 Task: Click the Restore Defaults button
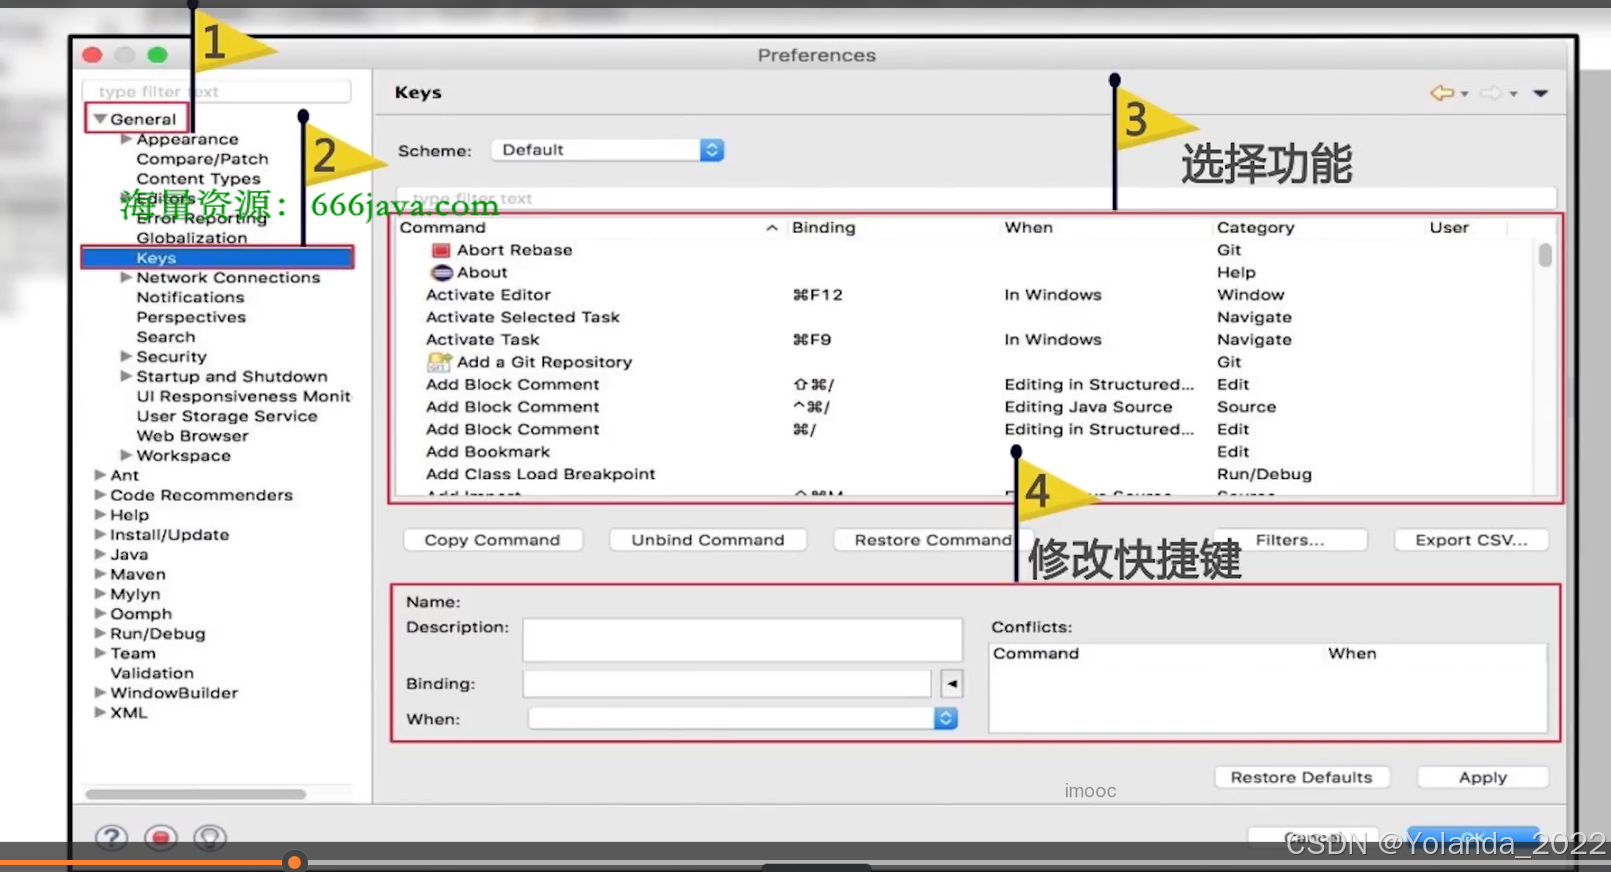1302,777
